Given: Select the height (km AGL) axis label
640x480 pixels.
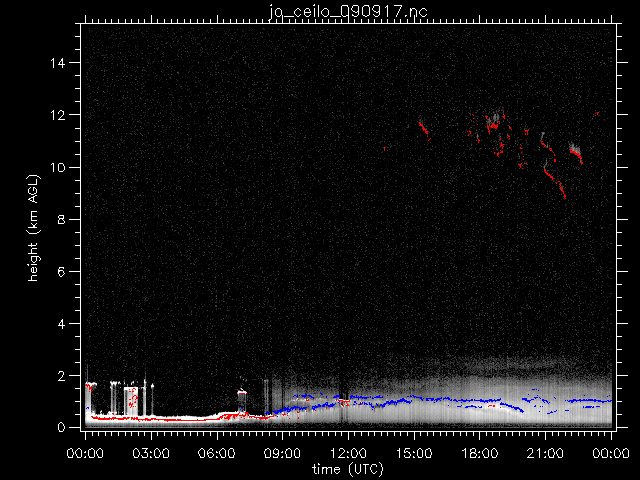Looking at the screenshot, I should 33,226.
